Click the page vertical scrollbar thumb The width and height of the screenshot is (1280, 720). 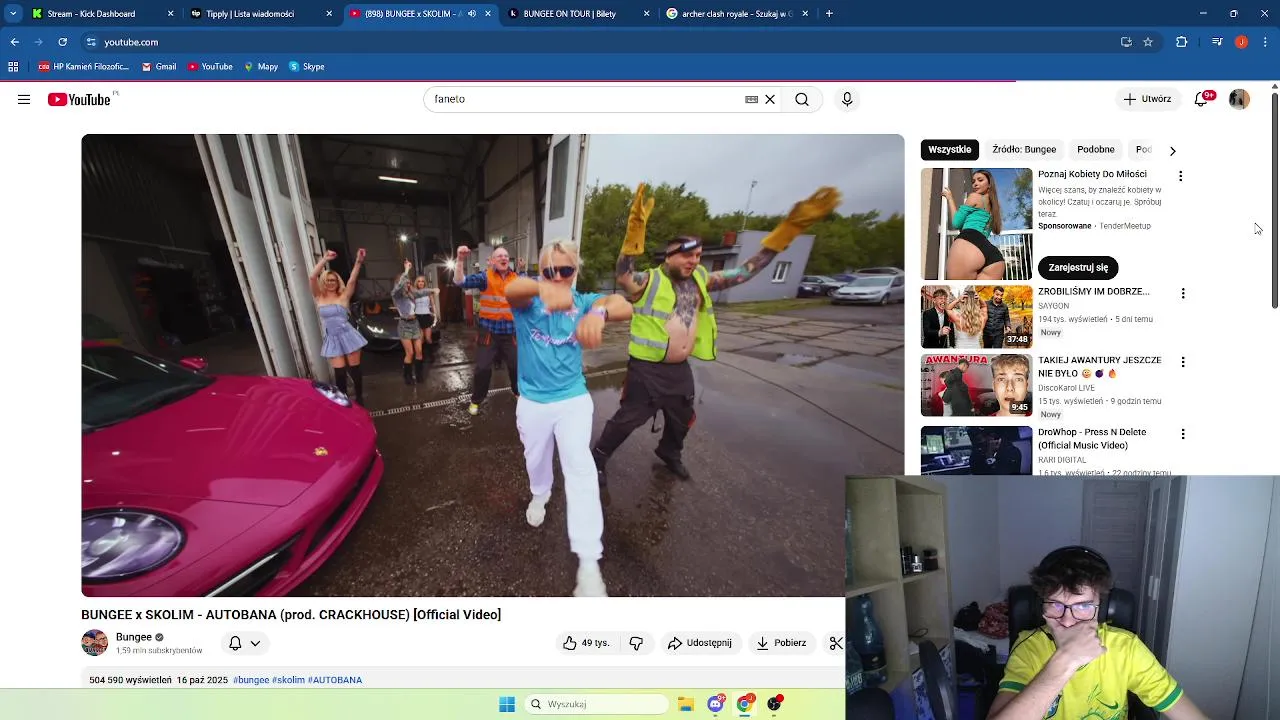pyautogui.click(x=1274, y=200)
